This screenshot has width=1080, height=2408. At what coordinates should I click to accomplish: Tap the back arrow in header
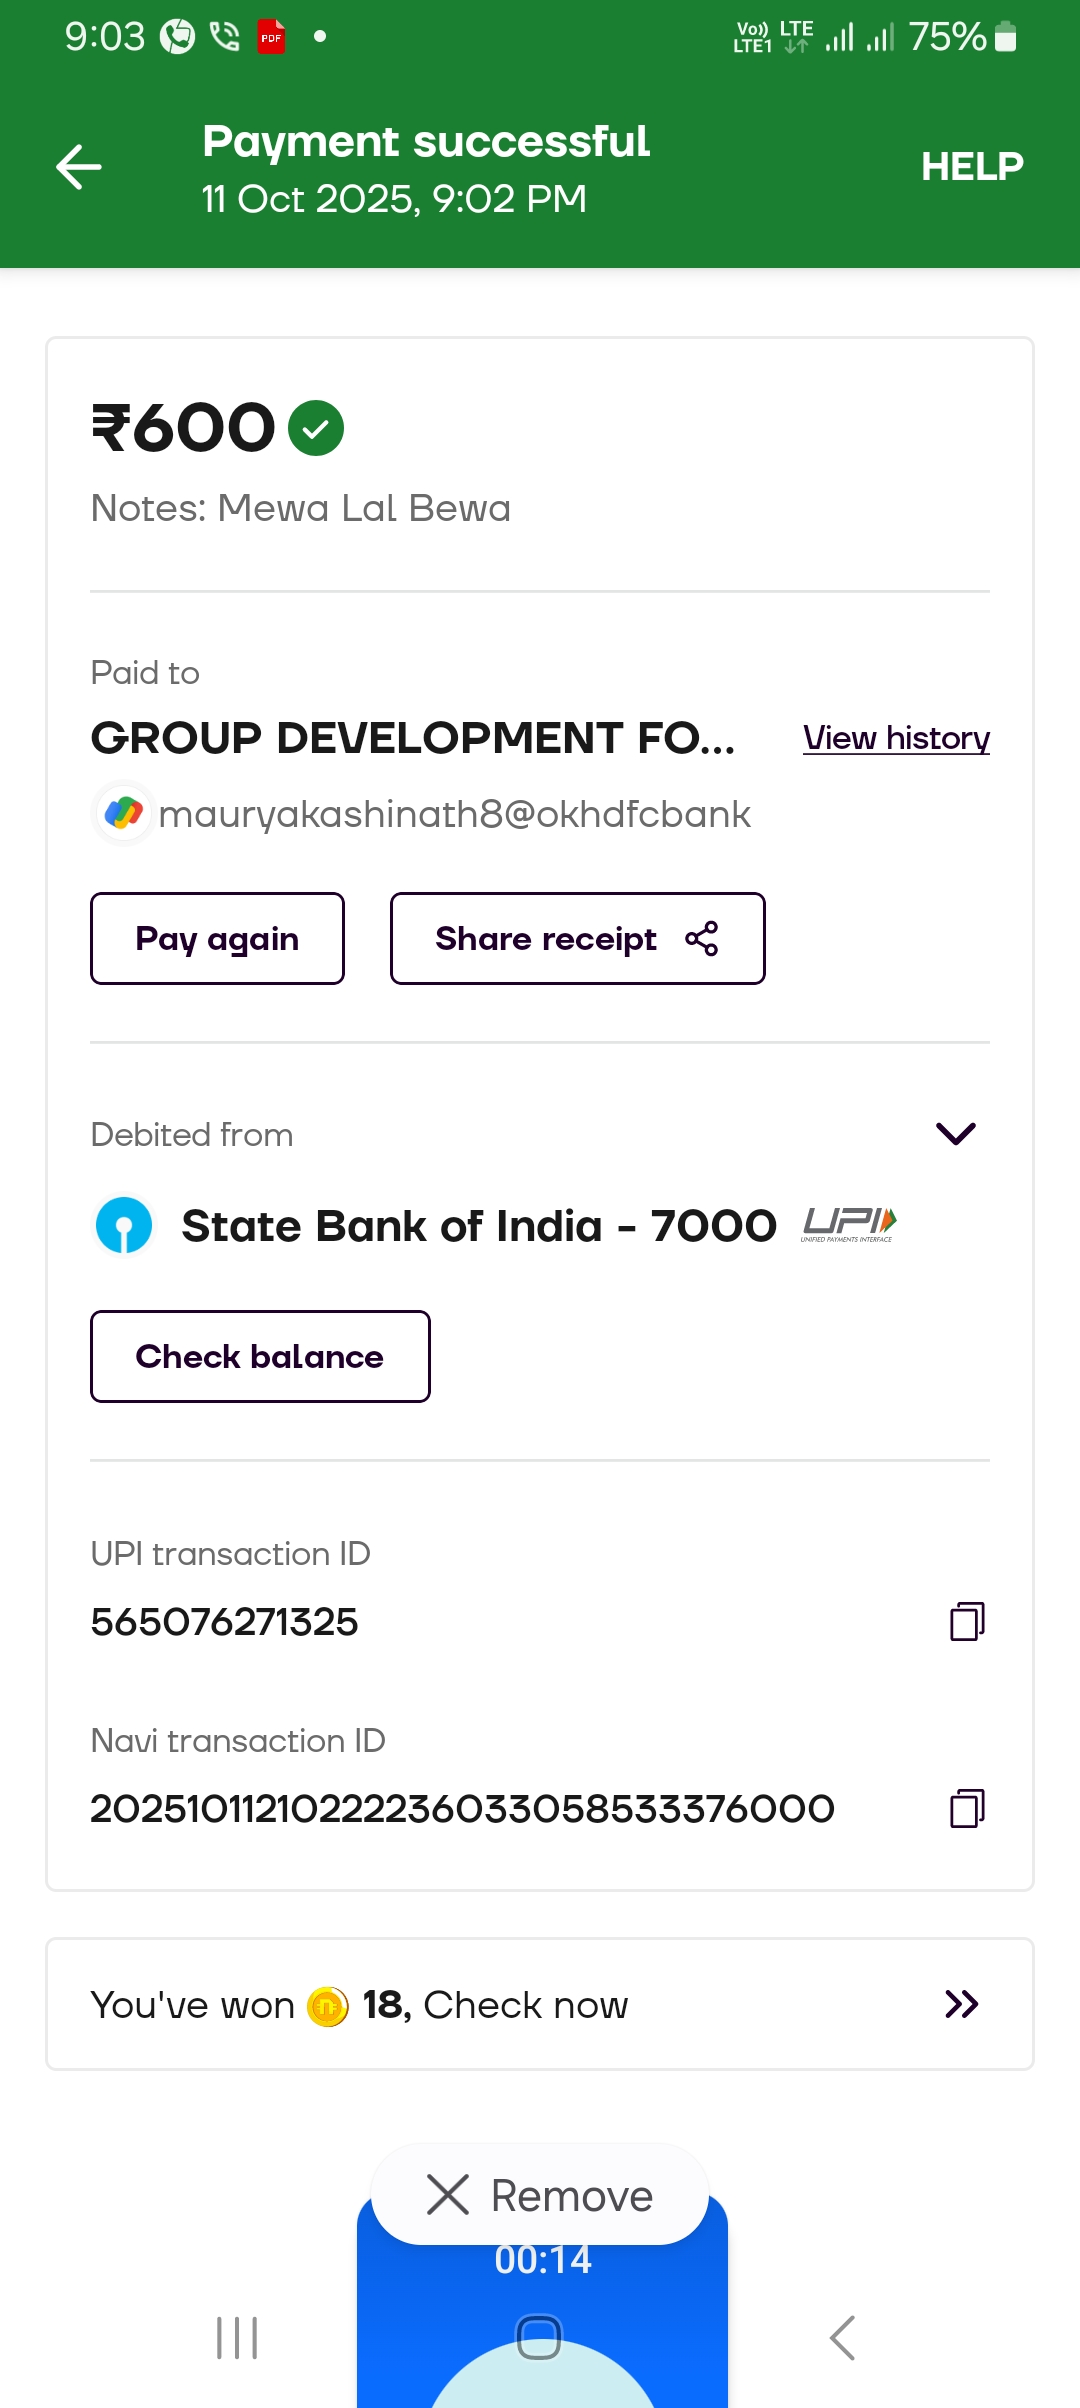pyautogui.click(x=79, y=166)
